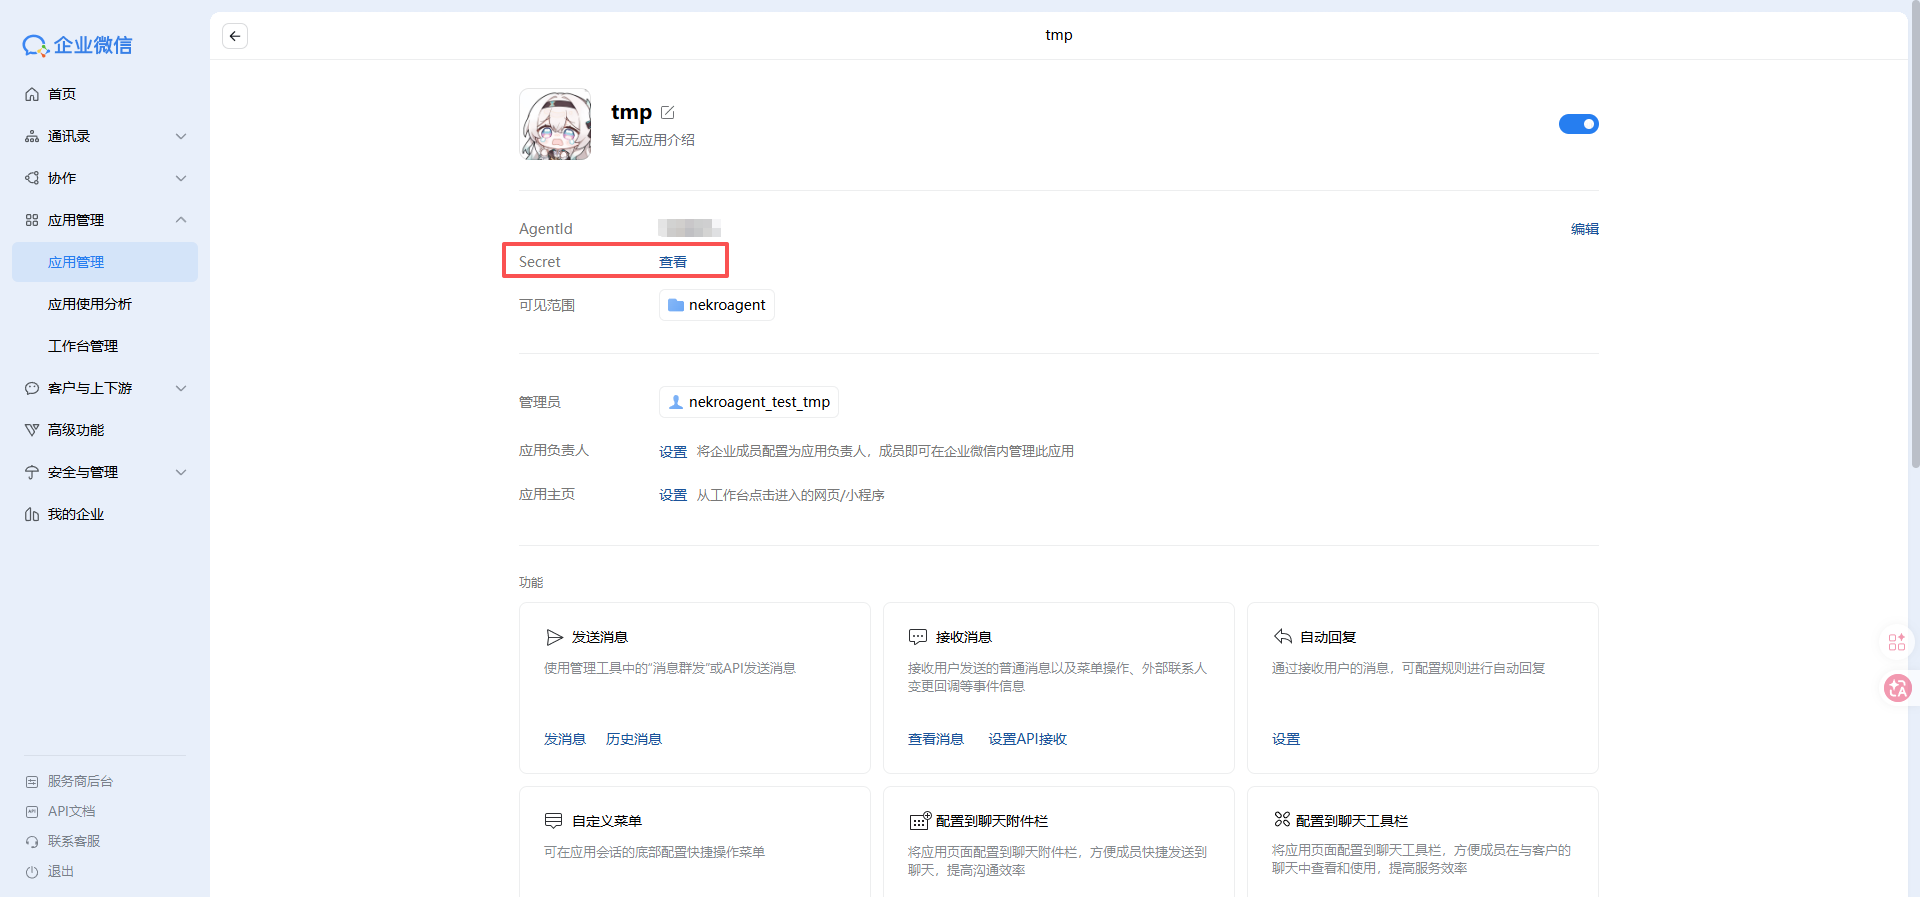Click the 暂无应用介绍 description text
Viewport: 1920px width, 897px height.
pyautogui.click(x=653, y=140)
